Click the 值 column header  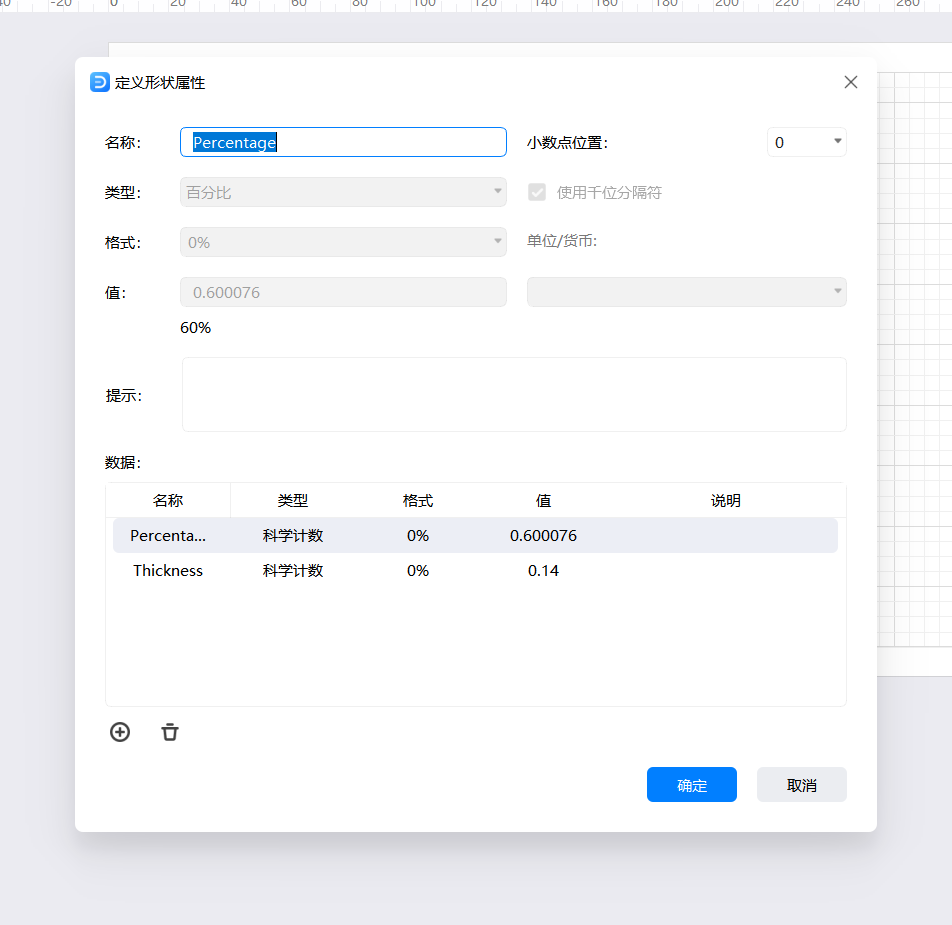(543, 501)
